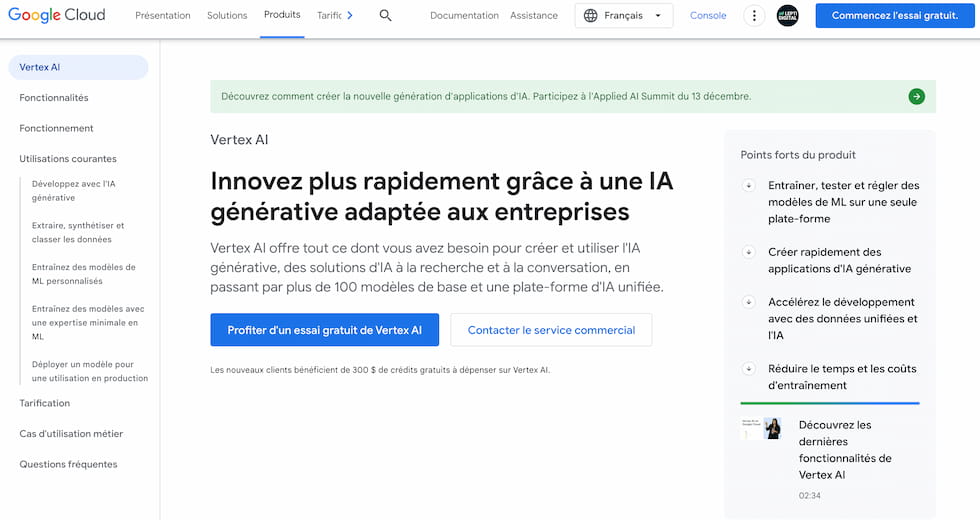This screenshot has width=980, height=520.
Task: Open the Documentation link
Action: (x=464, y=16)
